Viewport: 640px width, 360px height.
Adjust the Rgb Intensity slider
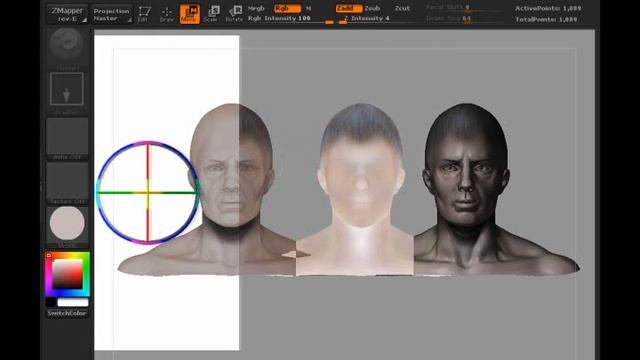[291, 19]
